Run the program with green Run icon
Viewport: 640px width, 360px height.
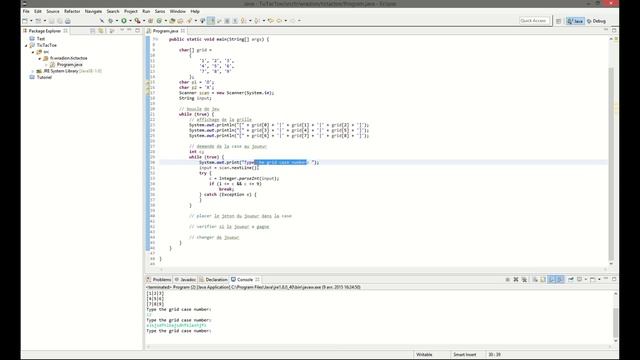124,21
